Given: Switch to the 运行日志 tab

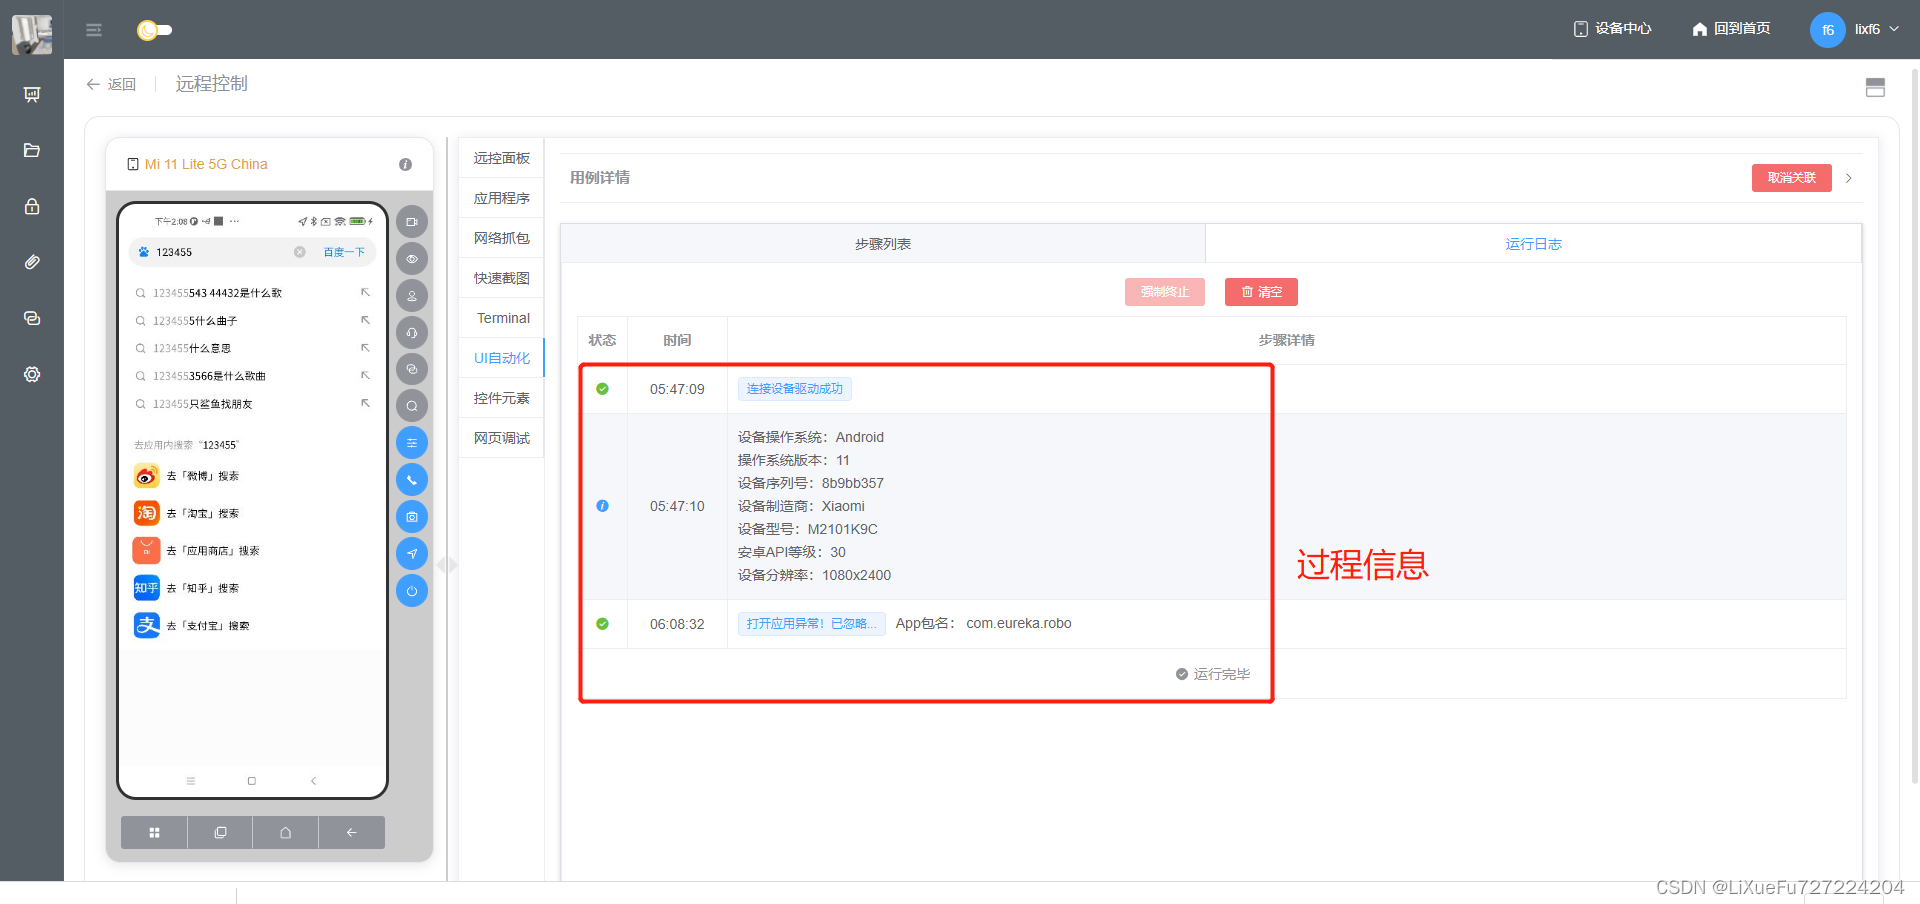Looking at the screenshot, I should 1532,244.
